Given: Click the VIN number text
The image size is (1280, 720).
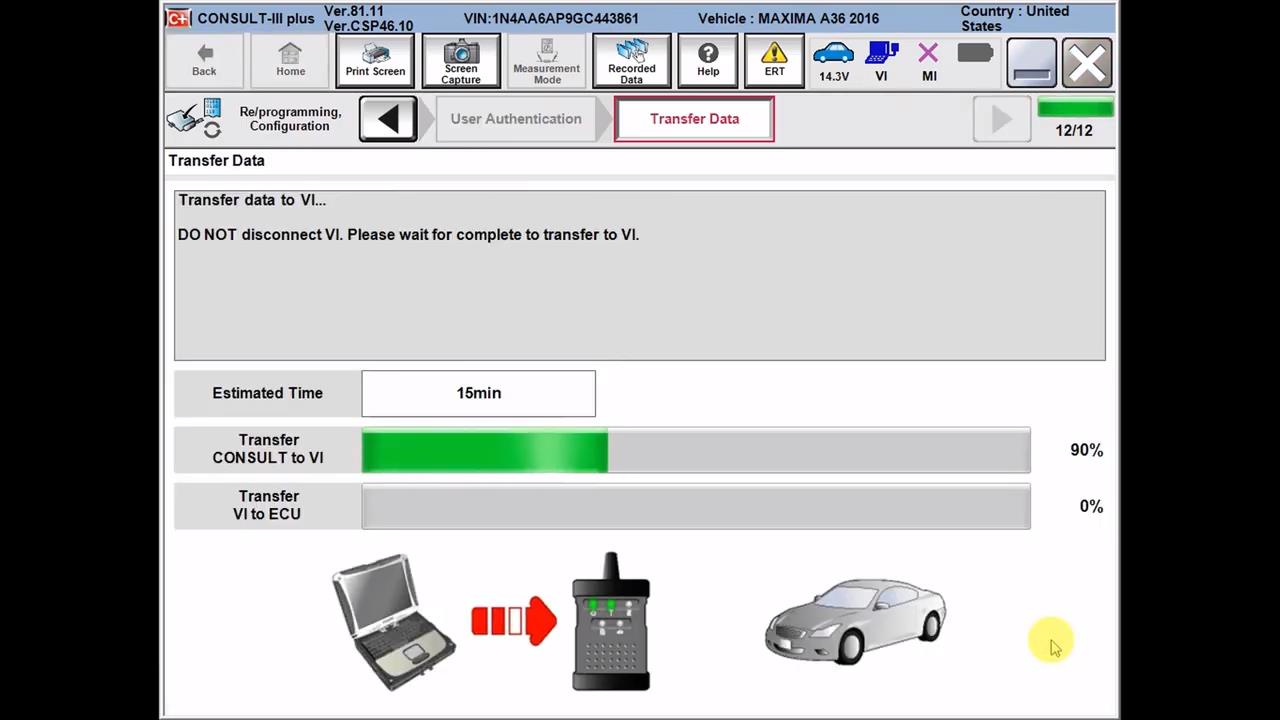Looking at the screenshot, I should [551, 18].
